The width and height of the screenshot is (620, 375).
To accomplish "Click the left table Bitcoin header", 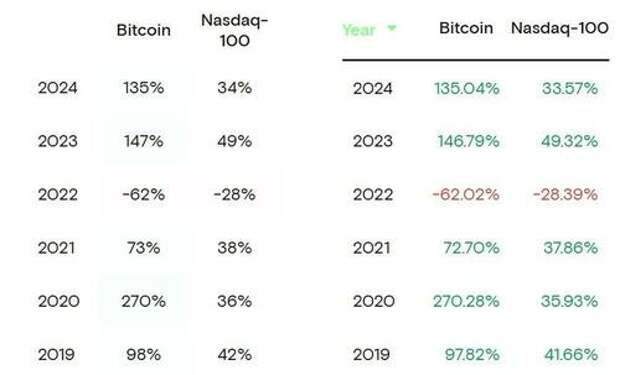I will tap(144, 30).
